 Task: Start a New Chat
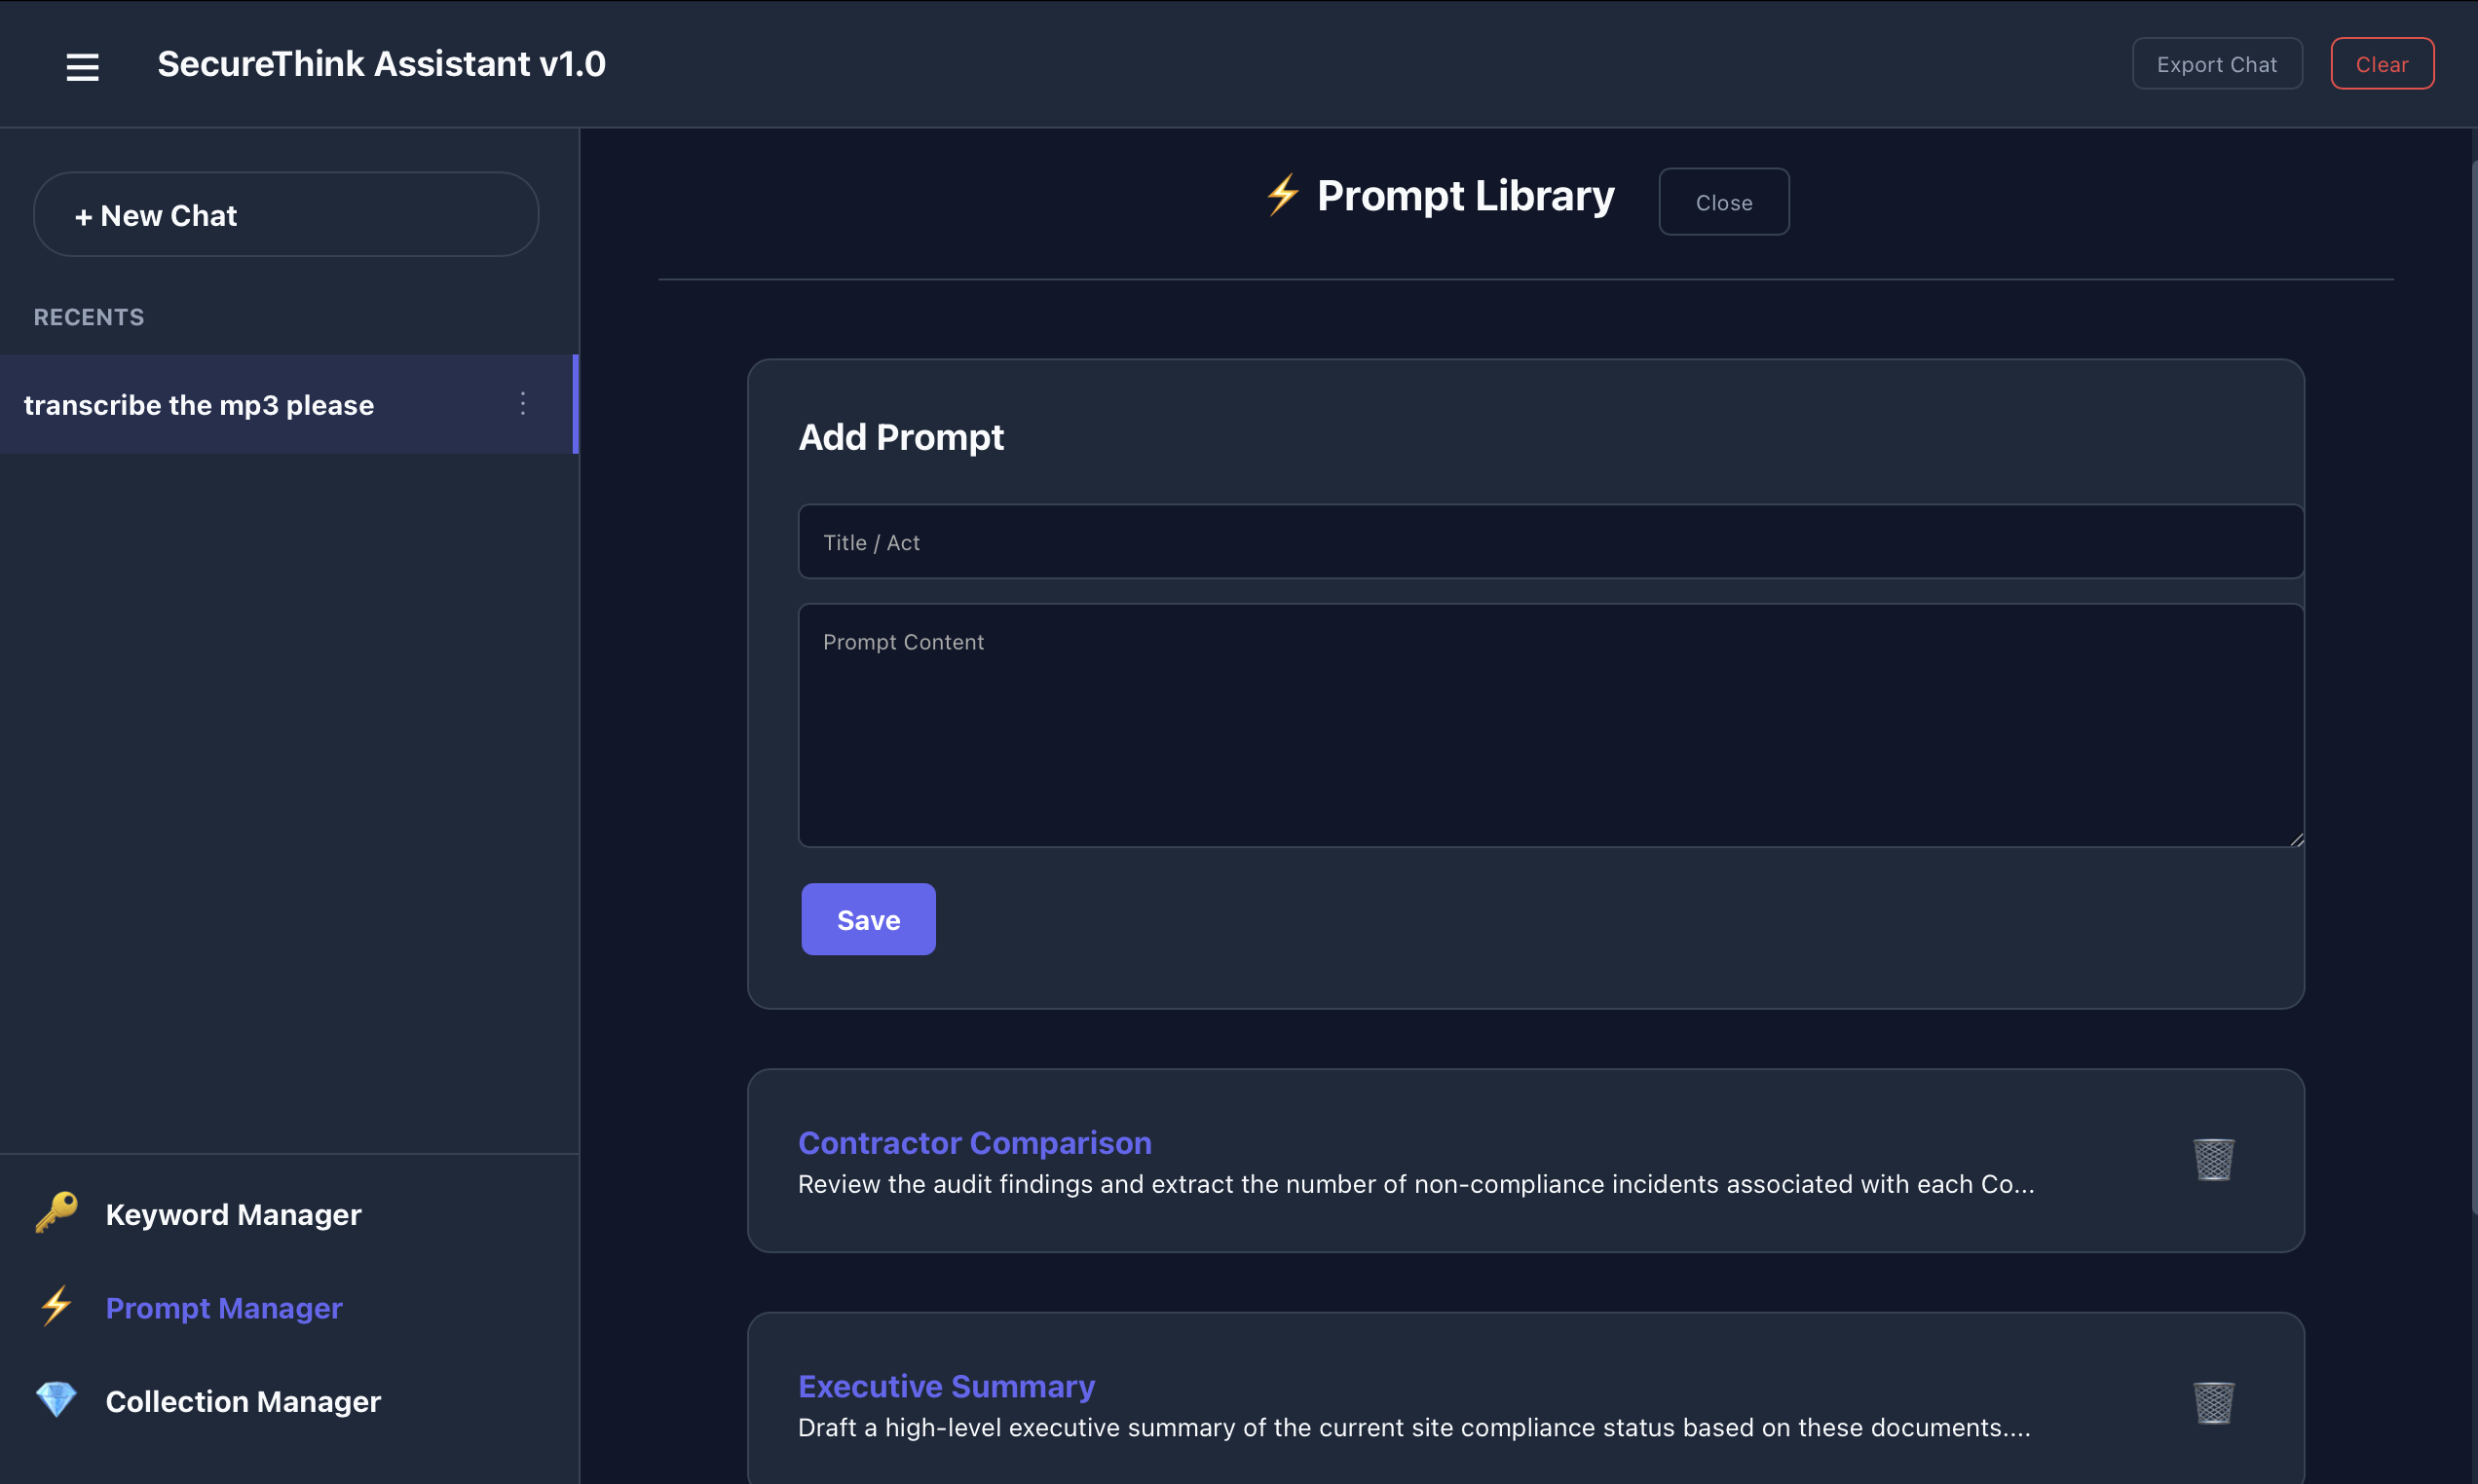point(286,215)
